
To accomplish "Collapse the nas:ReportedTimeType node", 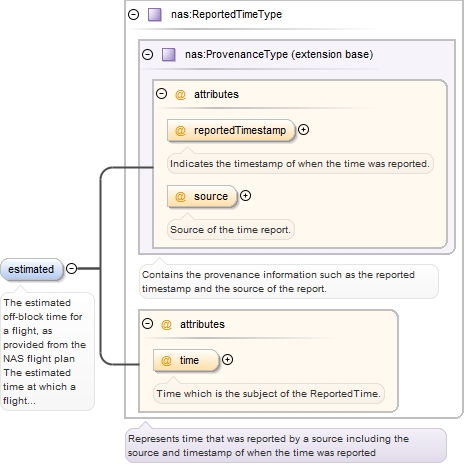I will [x=133, y=15].
